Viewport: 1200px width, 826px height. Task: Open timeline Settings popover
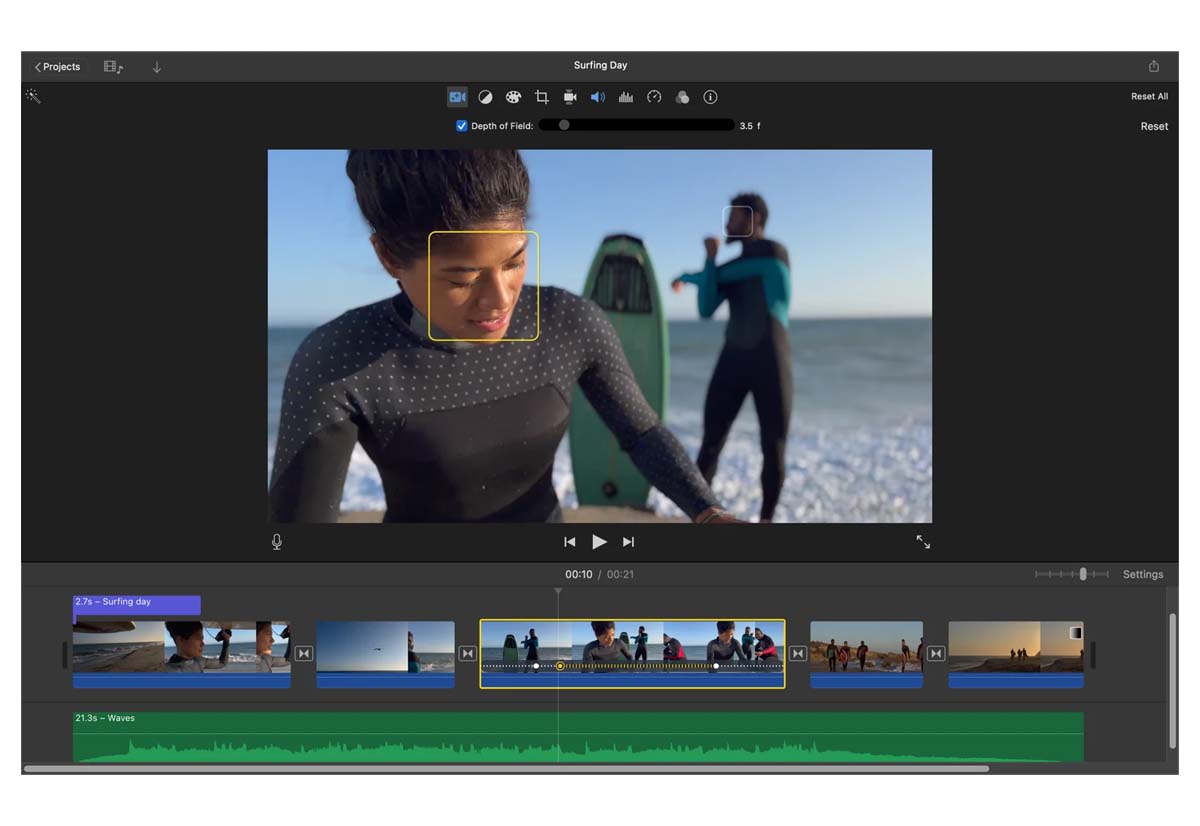coord(1142,574)
